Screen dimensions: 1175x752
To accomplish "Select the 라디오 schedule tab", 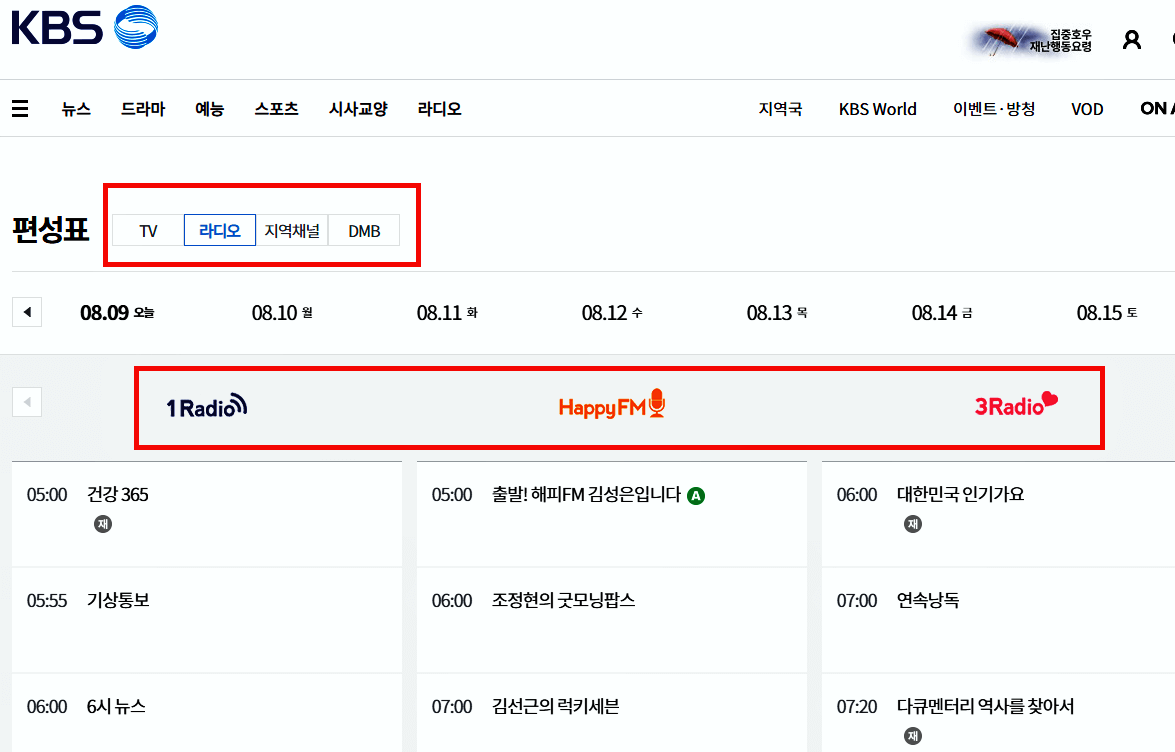I will 220,230.
